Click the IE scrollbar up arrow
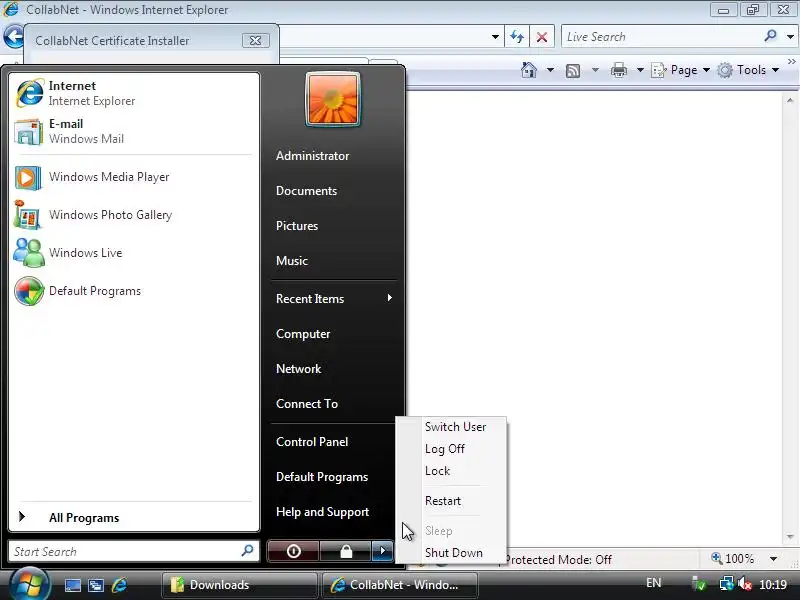This screenshot has height=600, width=800. (790, 100)
